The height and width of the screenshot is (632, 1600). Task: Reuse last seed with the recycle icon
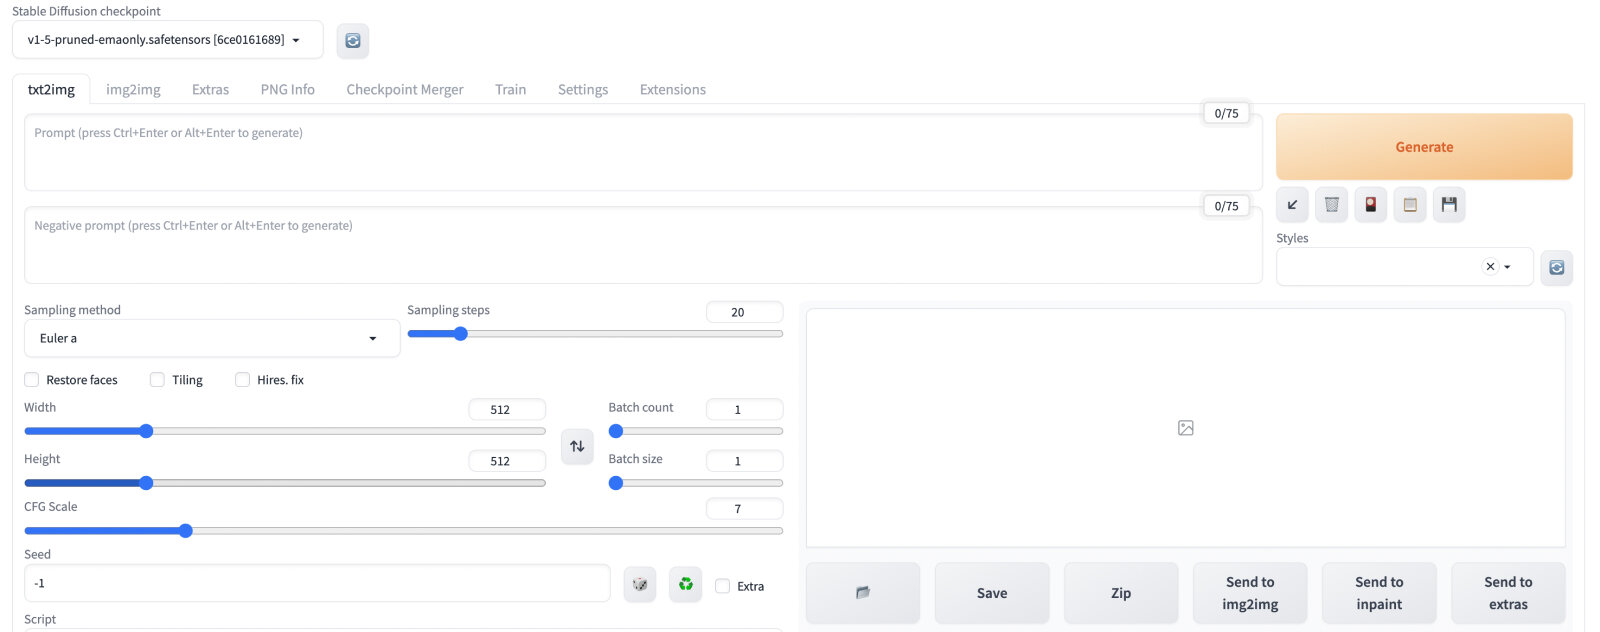[686, 584]
